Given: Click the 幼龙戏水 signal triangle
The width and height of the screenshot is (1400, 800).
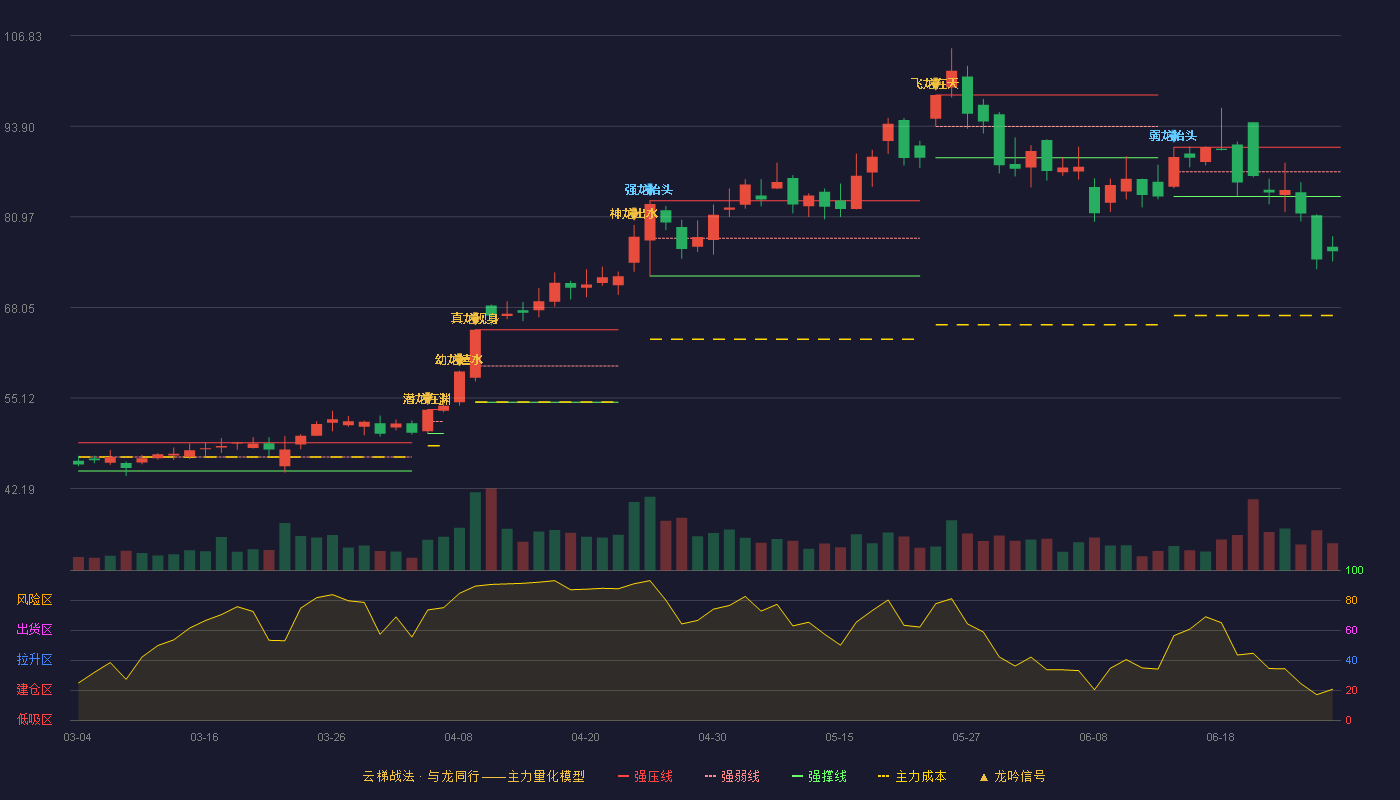Looking at the screenshot, I should (459, 359).
